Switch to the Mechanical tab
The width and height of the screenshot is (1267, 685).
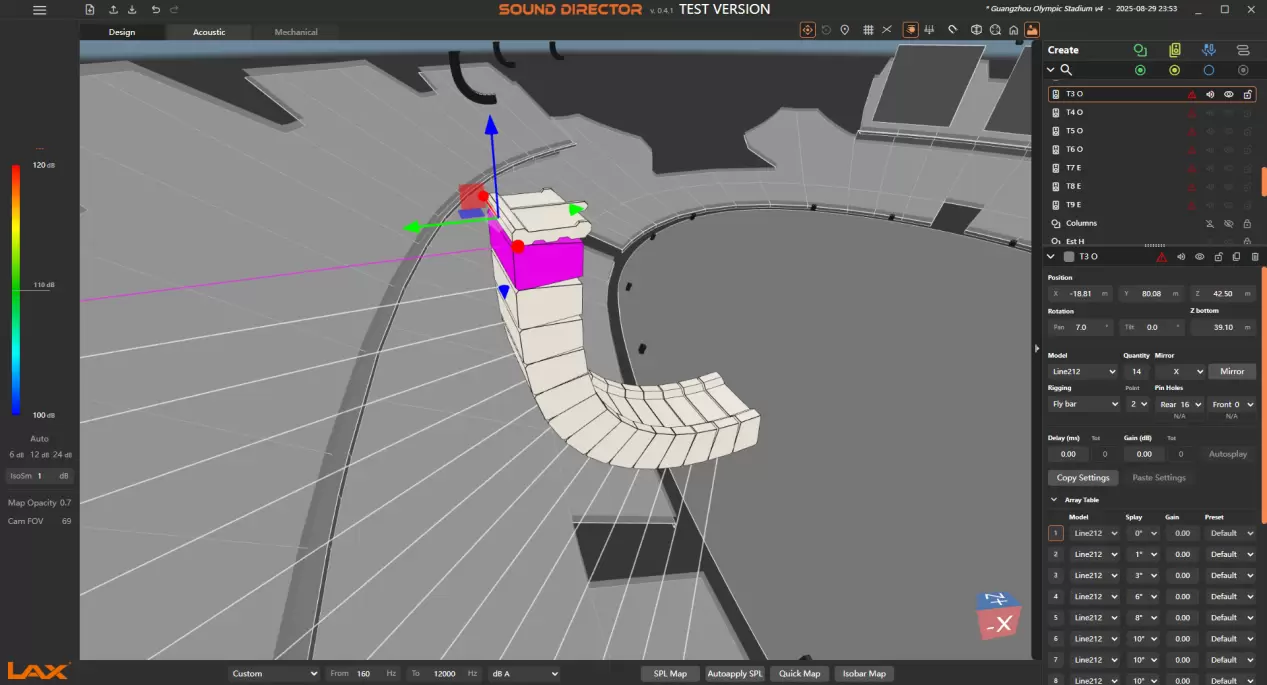pos(296,32)
